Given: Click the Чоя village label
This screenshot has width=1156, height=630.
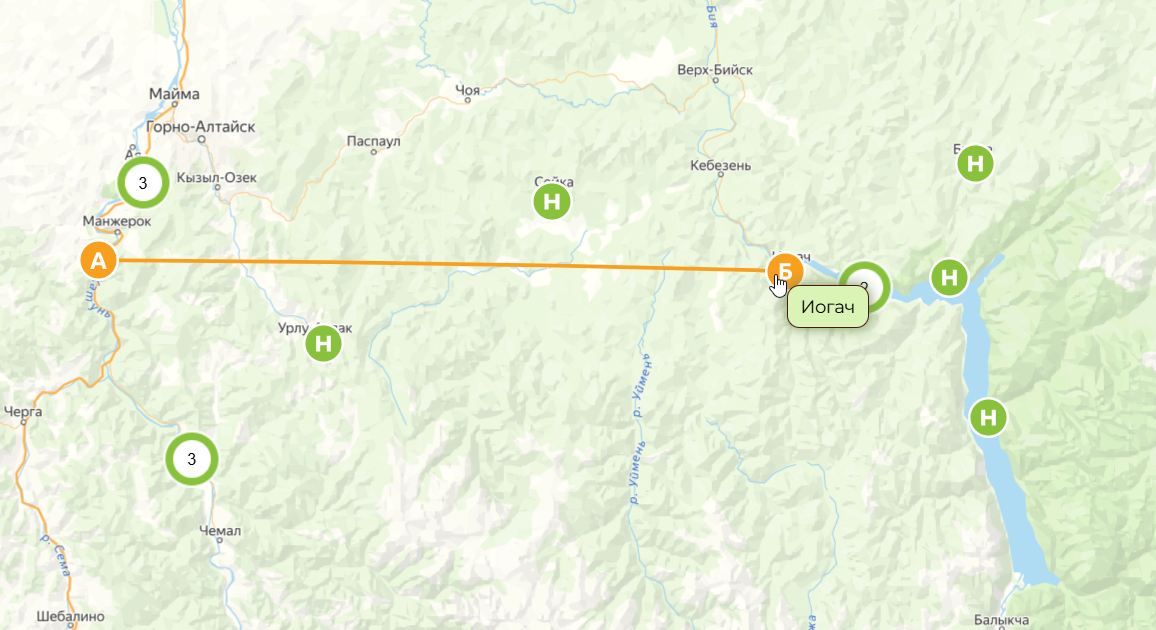Looking at the screenshot, I should [467, 90].
